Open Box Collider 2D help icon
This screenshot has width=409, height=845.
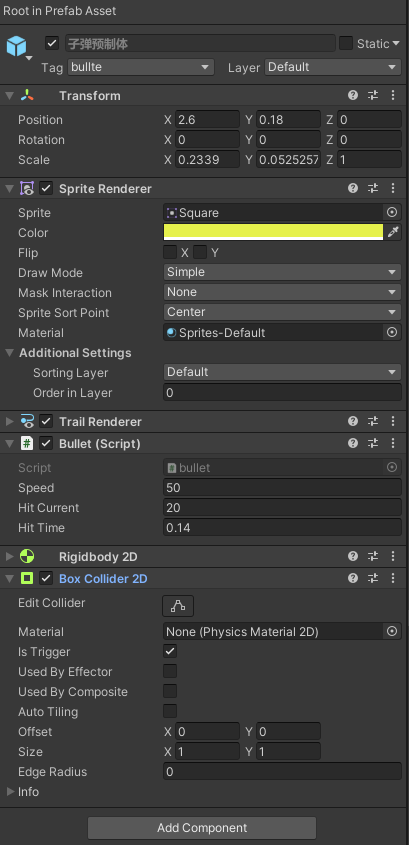click(353, 578)
